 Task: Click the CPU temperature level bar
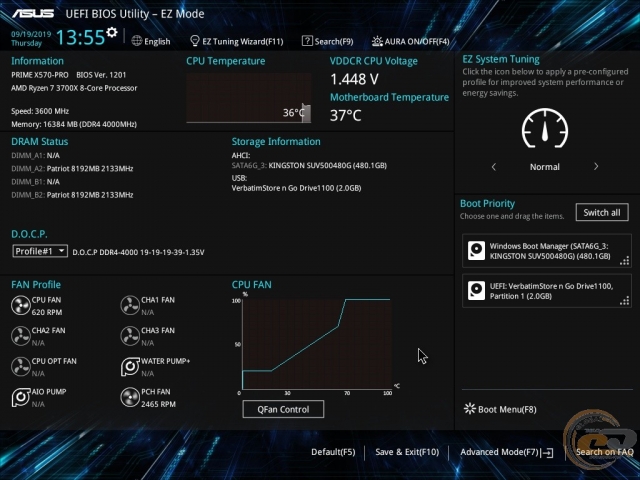point(306,113)
